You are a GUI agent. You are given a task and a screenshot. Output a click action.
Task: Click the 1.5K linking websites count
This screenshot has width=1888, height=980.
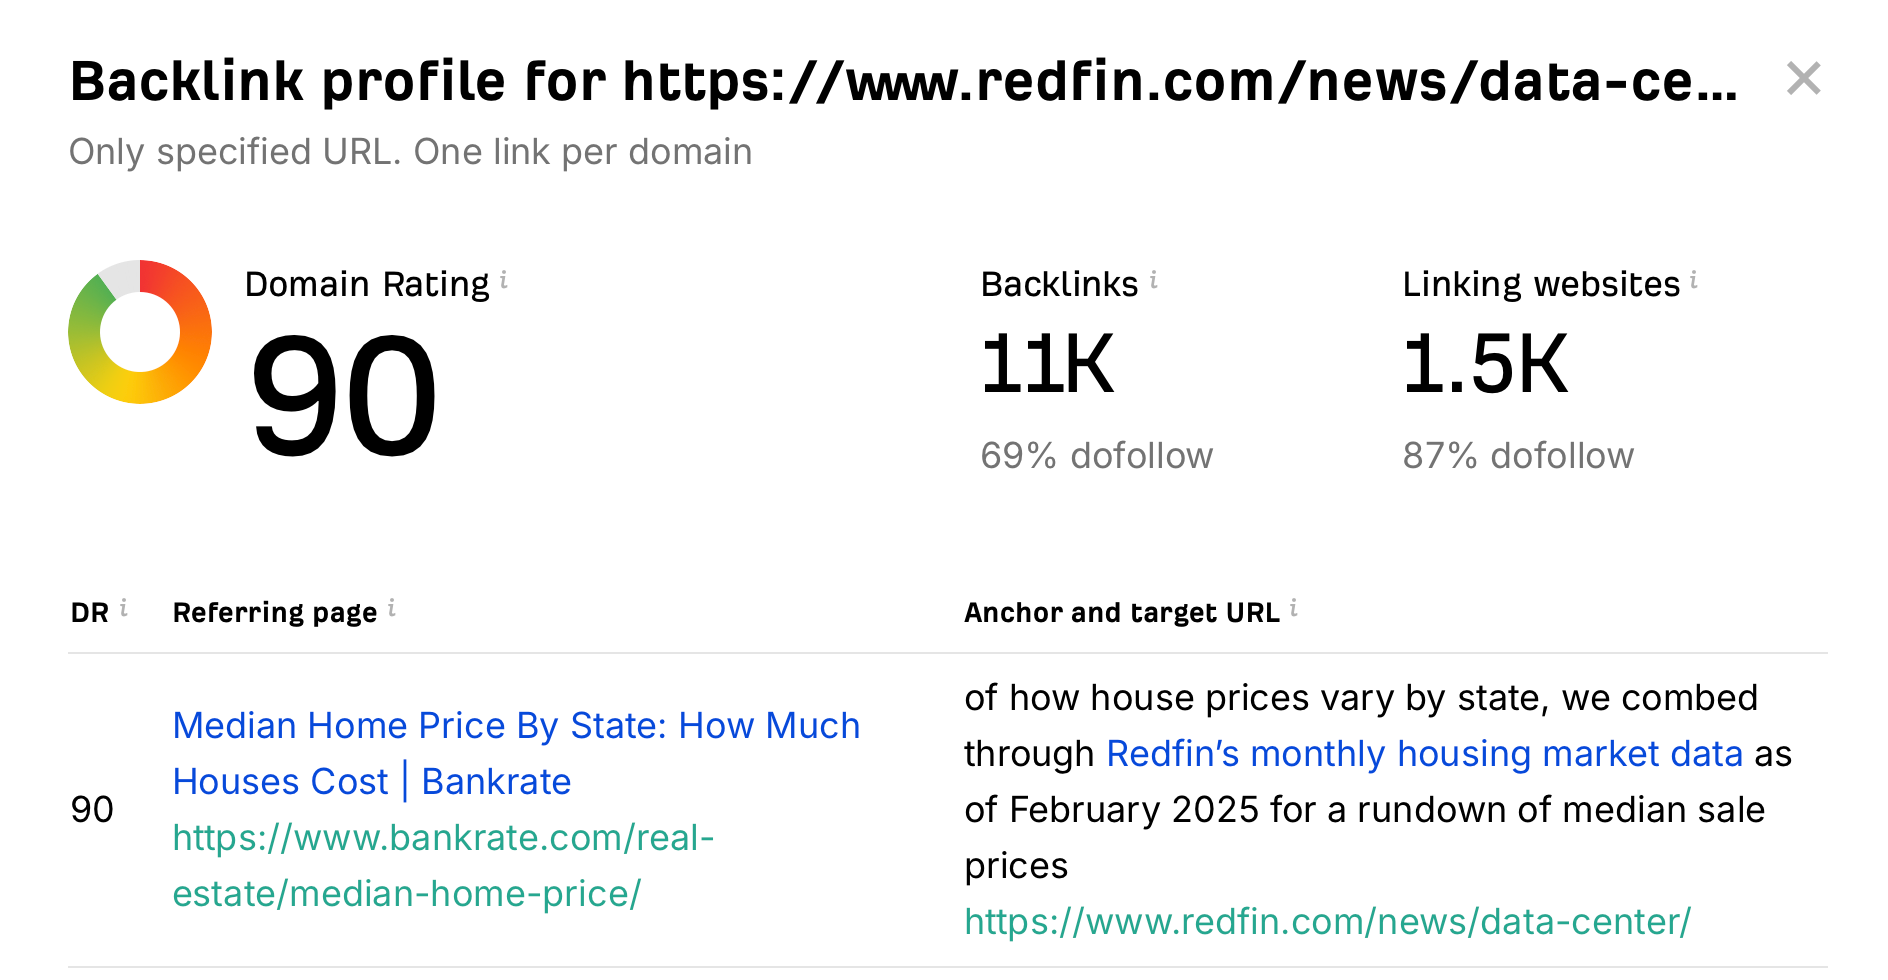[1484, 365]
